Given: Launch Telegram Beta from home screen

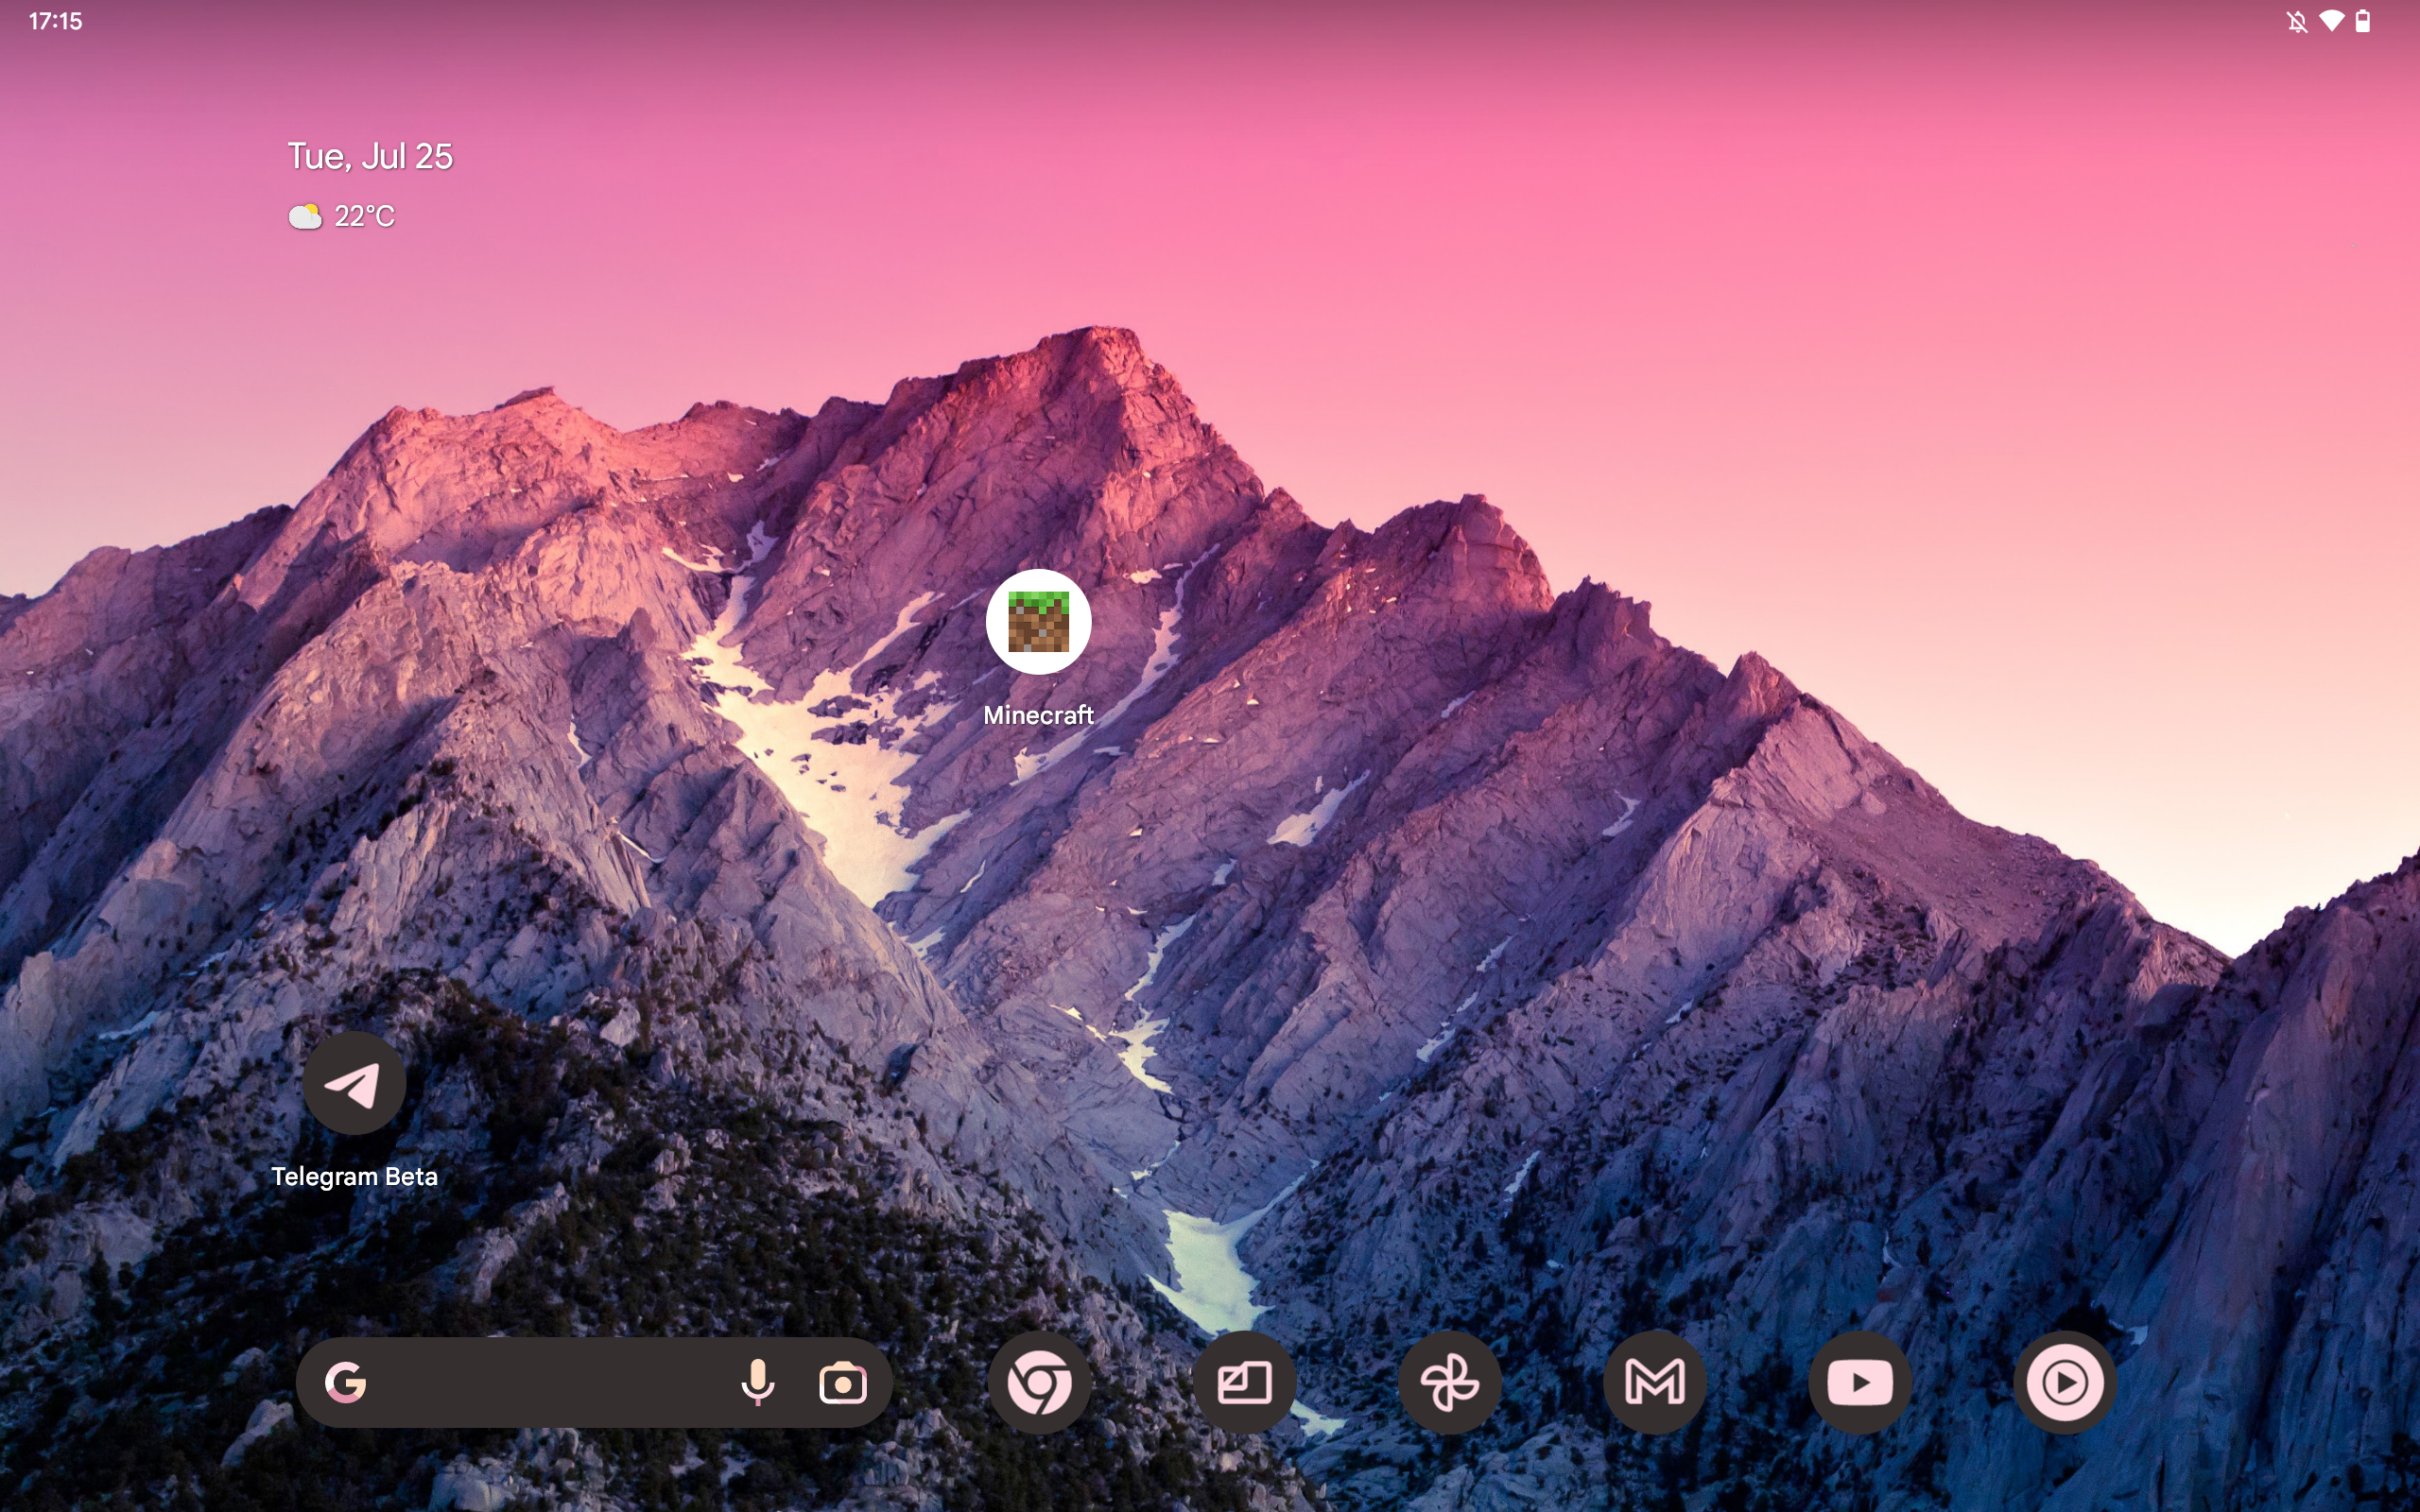Looking at the screenshot, I should pos(354,1083).
